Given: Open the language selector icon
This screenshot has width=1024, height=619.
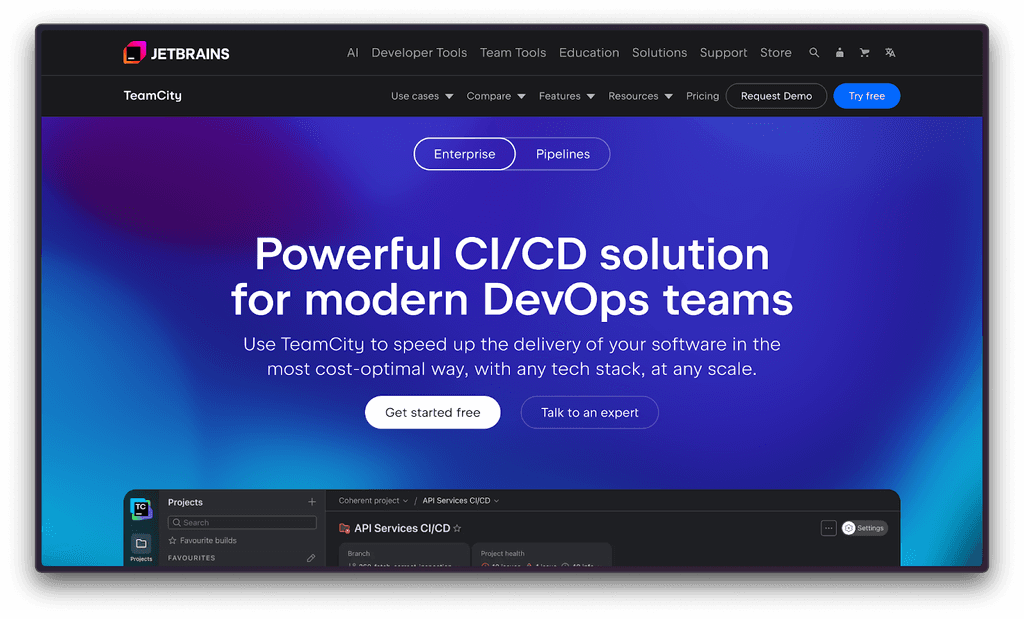Looking at the screenshot, I should (890, 52).
